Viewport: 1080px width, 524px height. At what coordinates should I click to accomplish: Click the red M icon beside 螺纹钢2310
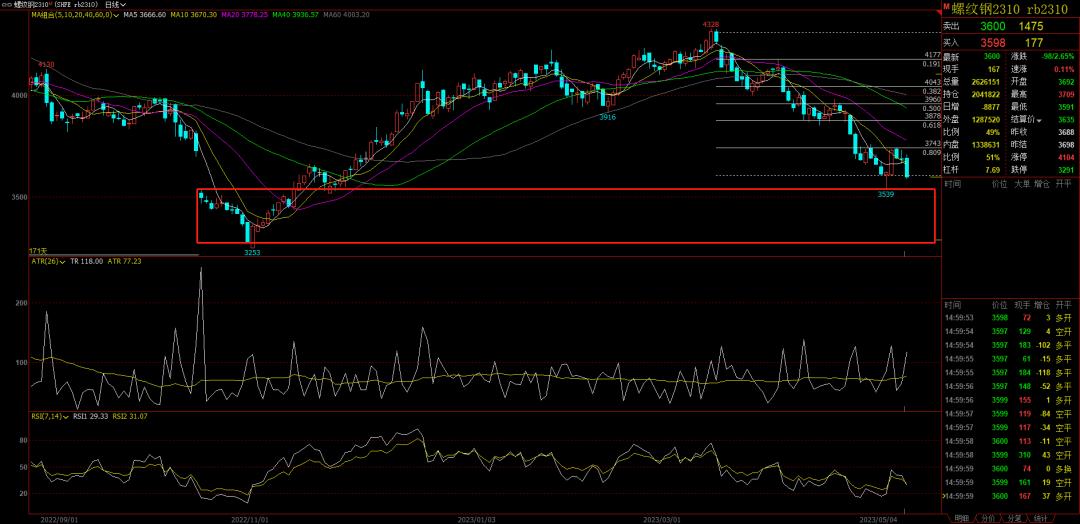pyautogui.click(x=947, y=8)
